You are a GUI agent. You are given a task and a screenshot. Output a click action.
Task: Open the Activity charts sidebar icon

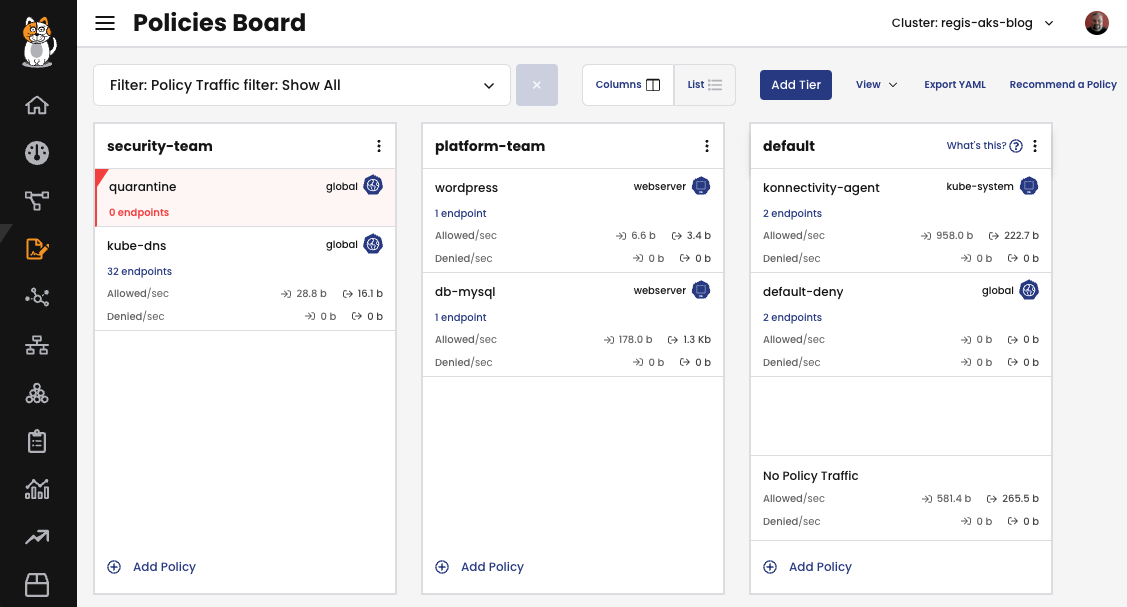pyautogui.click(x=37, y=489)
